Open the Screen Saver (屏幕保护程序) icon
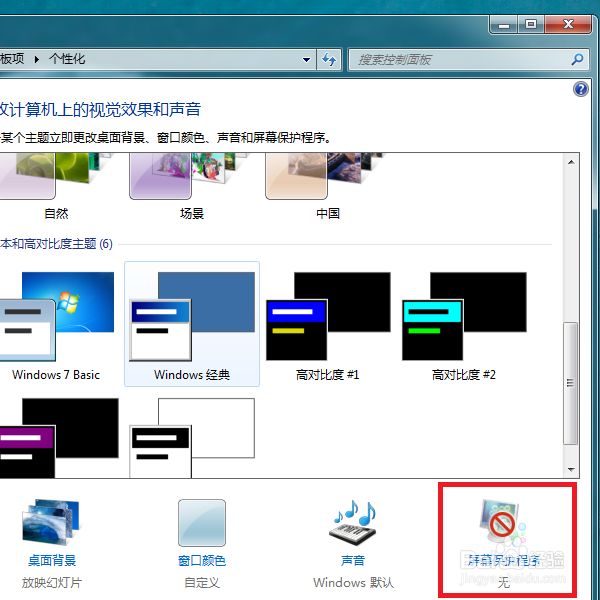Image resolution: width=600 pixels, height=600 pixels. point(503,522)
